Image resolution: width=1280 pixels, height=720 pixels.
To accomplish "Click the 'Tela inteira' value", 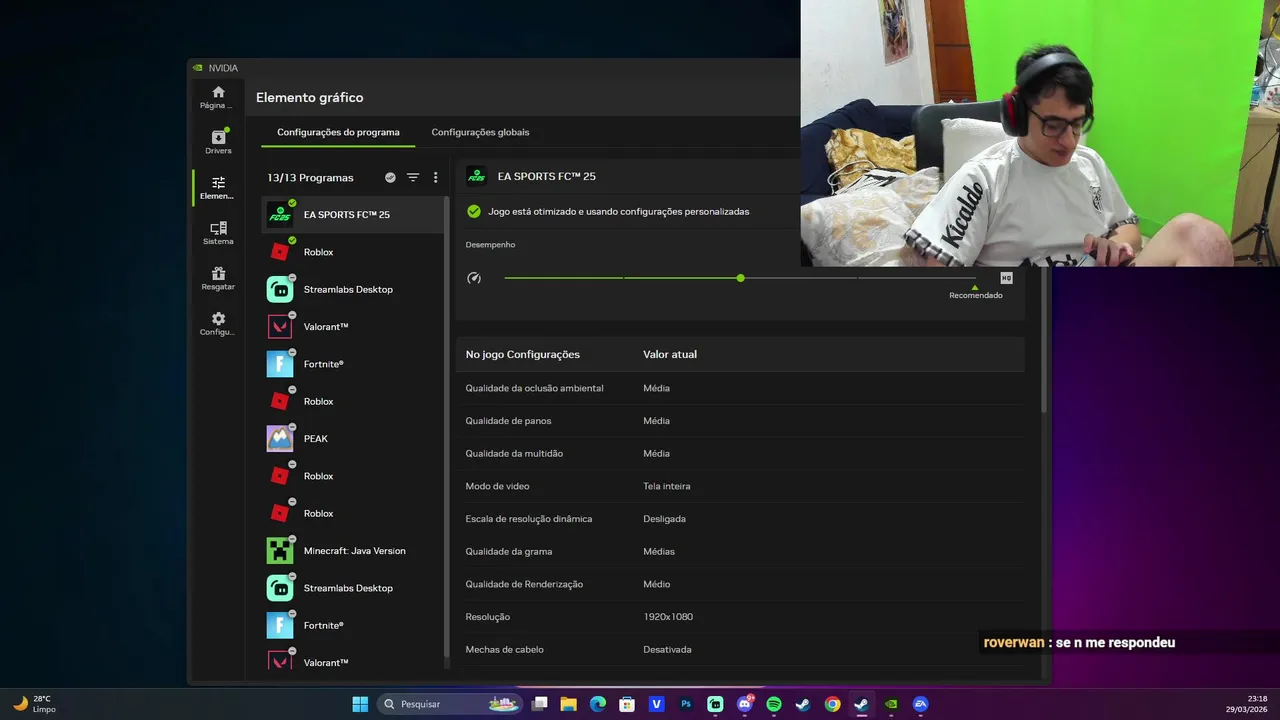I will (x=667, y=486).
